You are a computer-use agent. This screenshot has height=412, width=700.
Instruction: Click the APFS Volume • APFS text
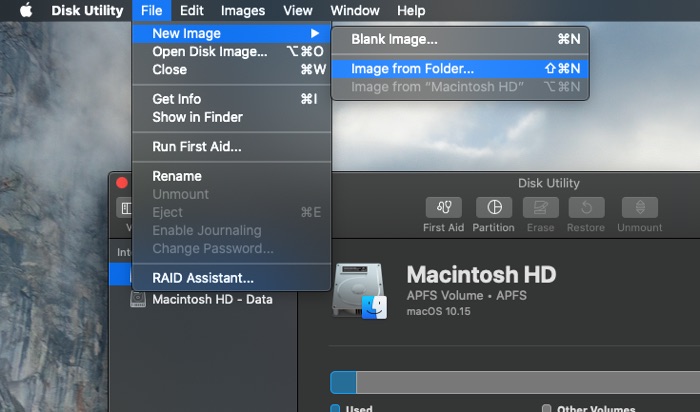click(467, 295)
